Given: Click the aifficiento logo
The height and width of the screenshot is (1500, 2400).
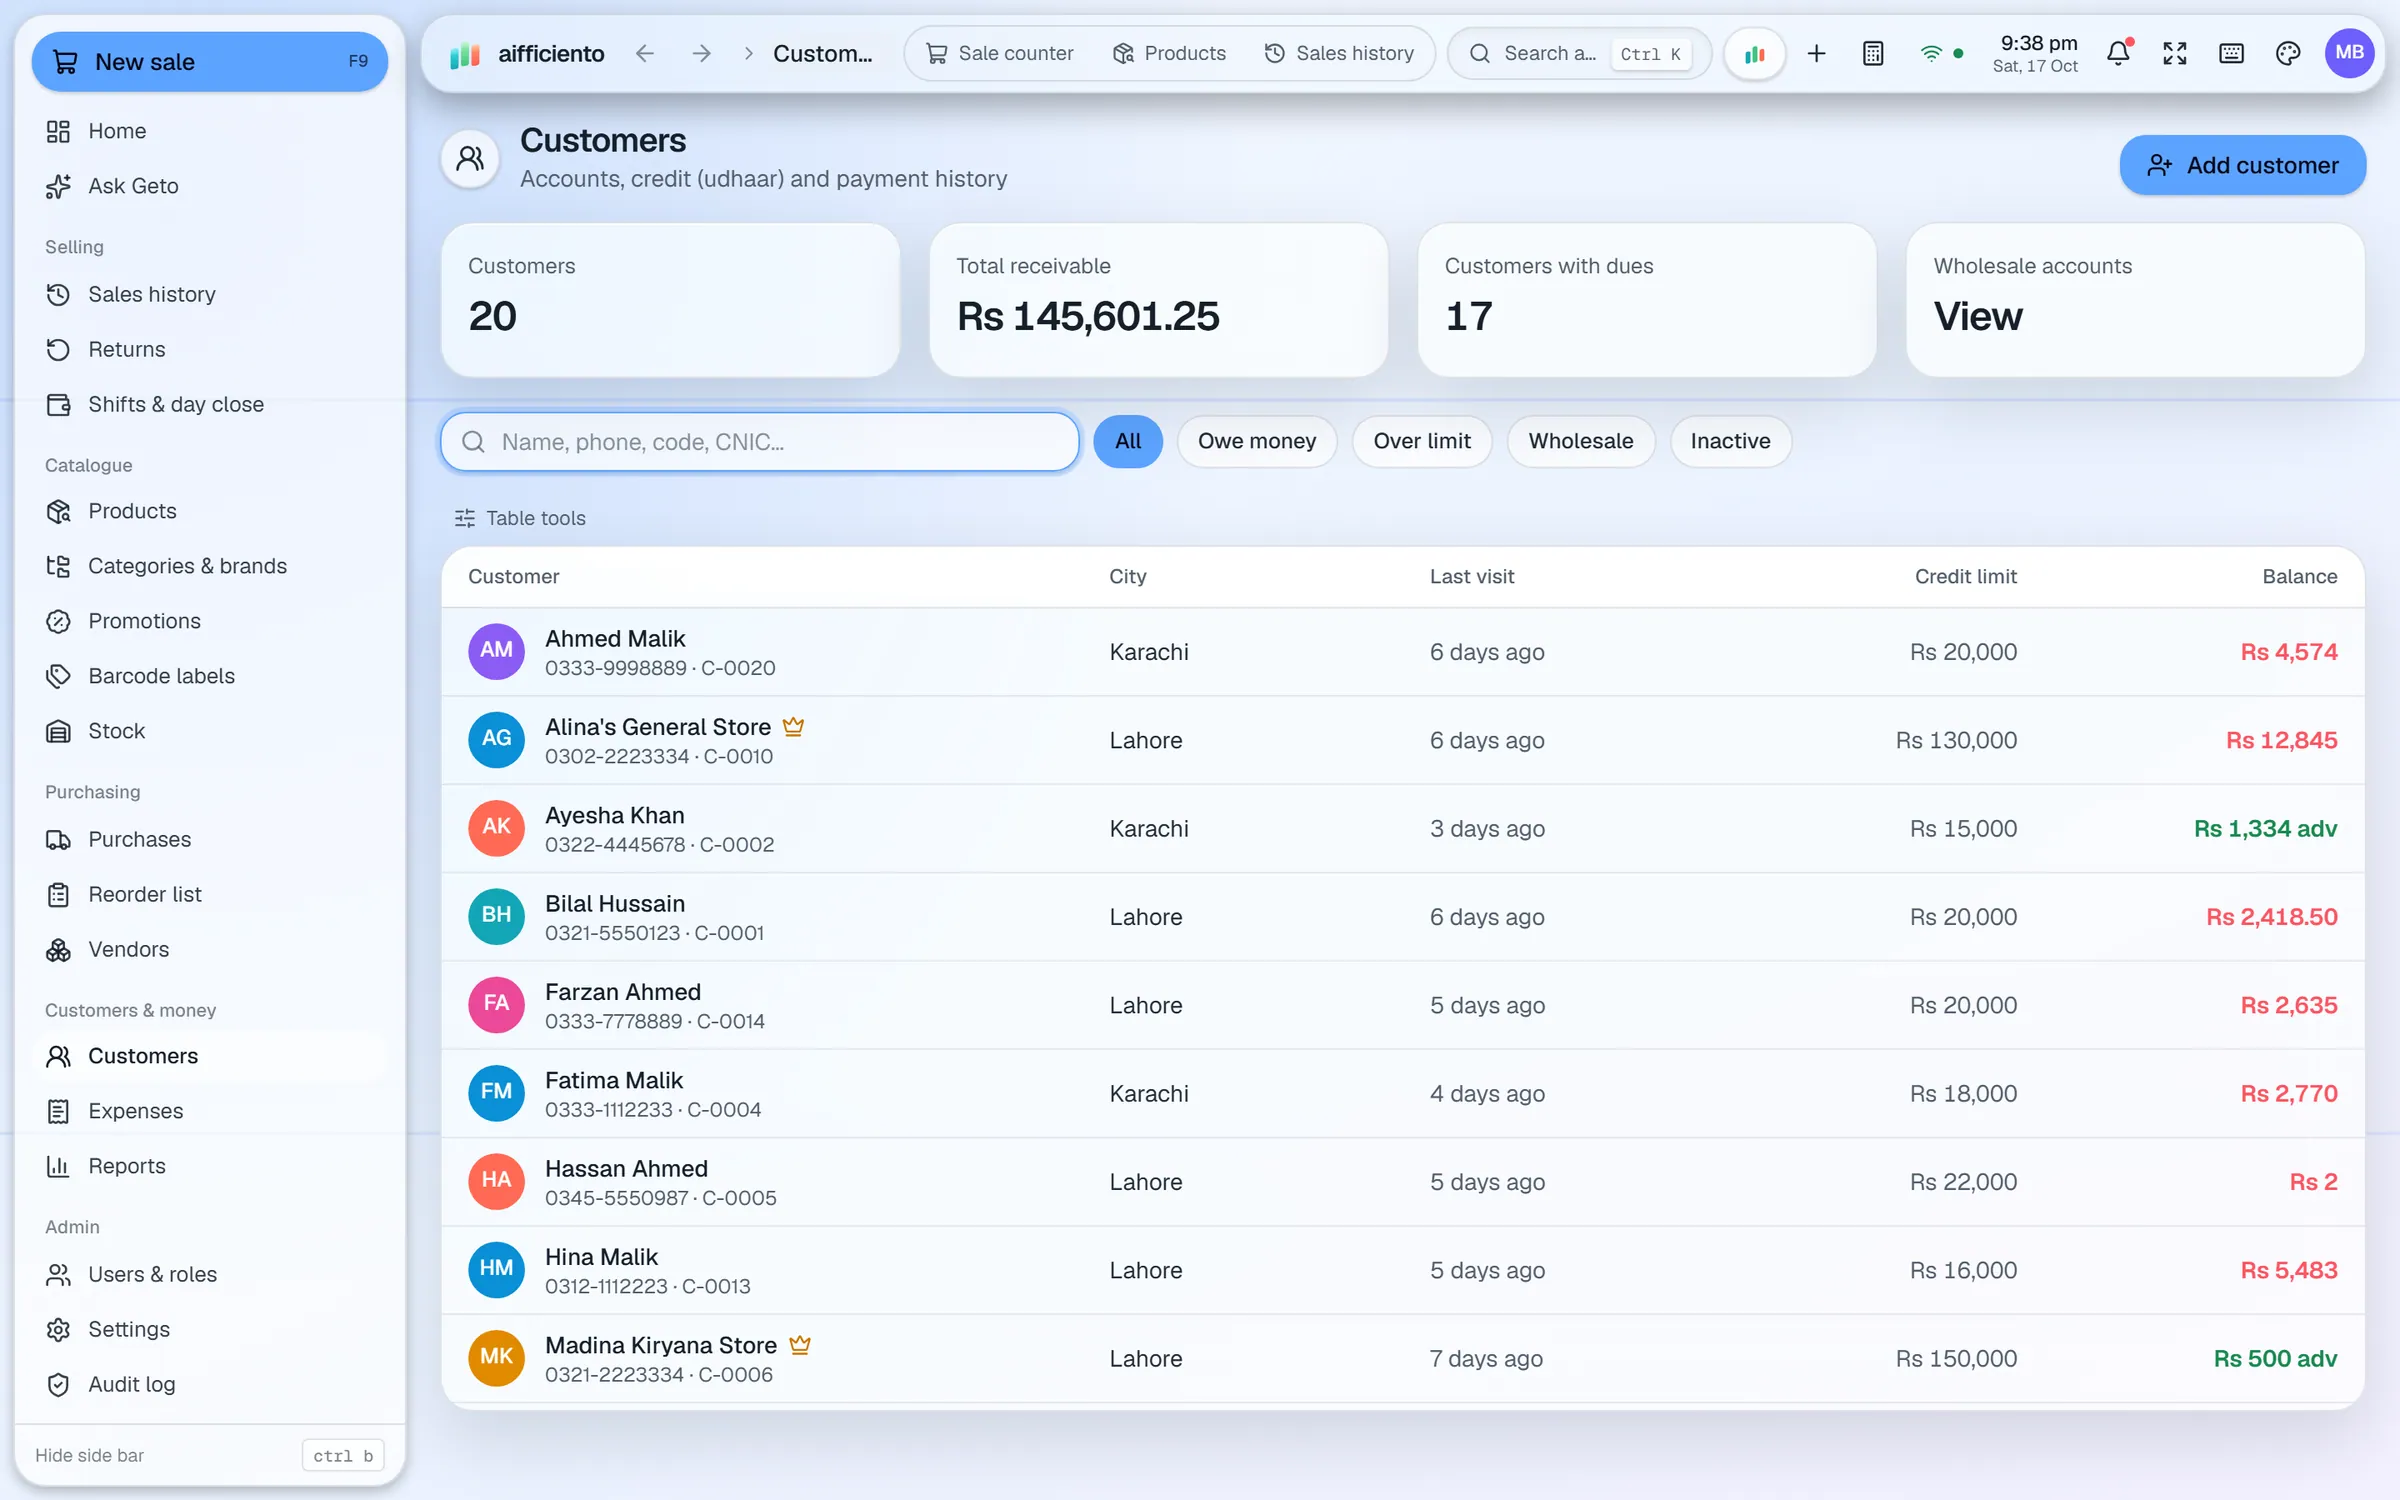Looking at the screenshot, I should pyautogui.click(x=527, y=54).
